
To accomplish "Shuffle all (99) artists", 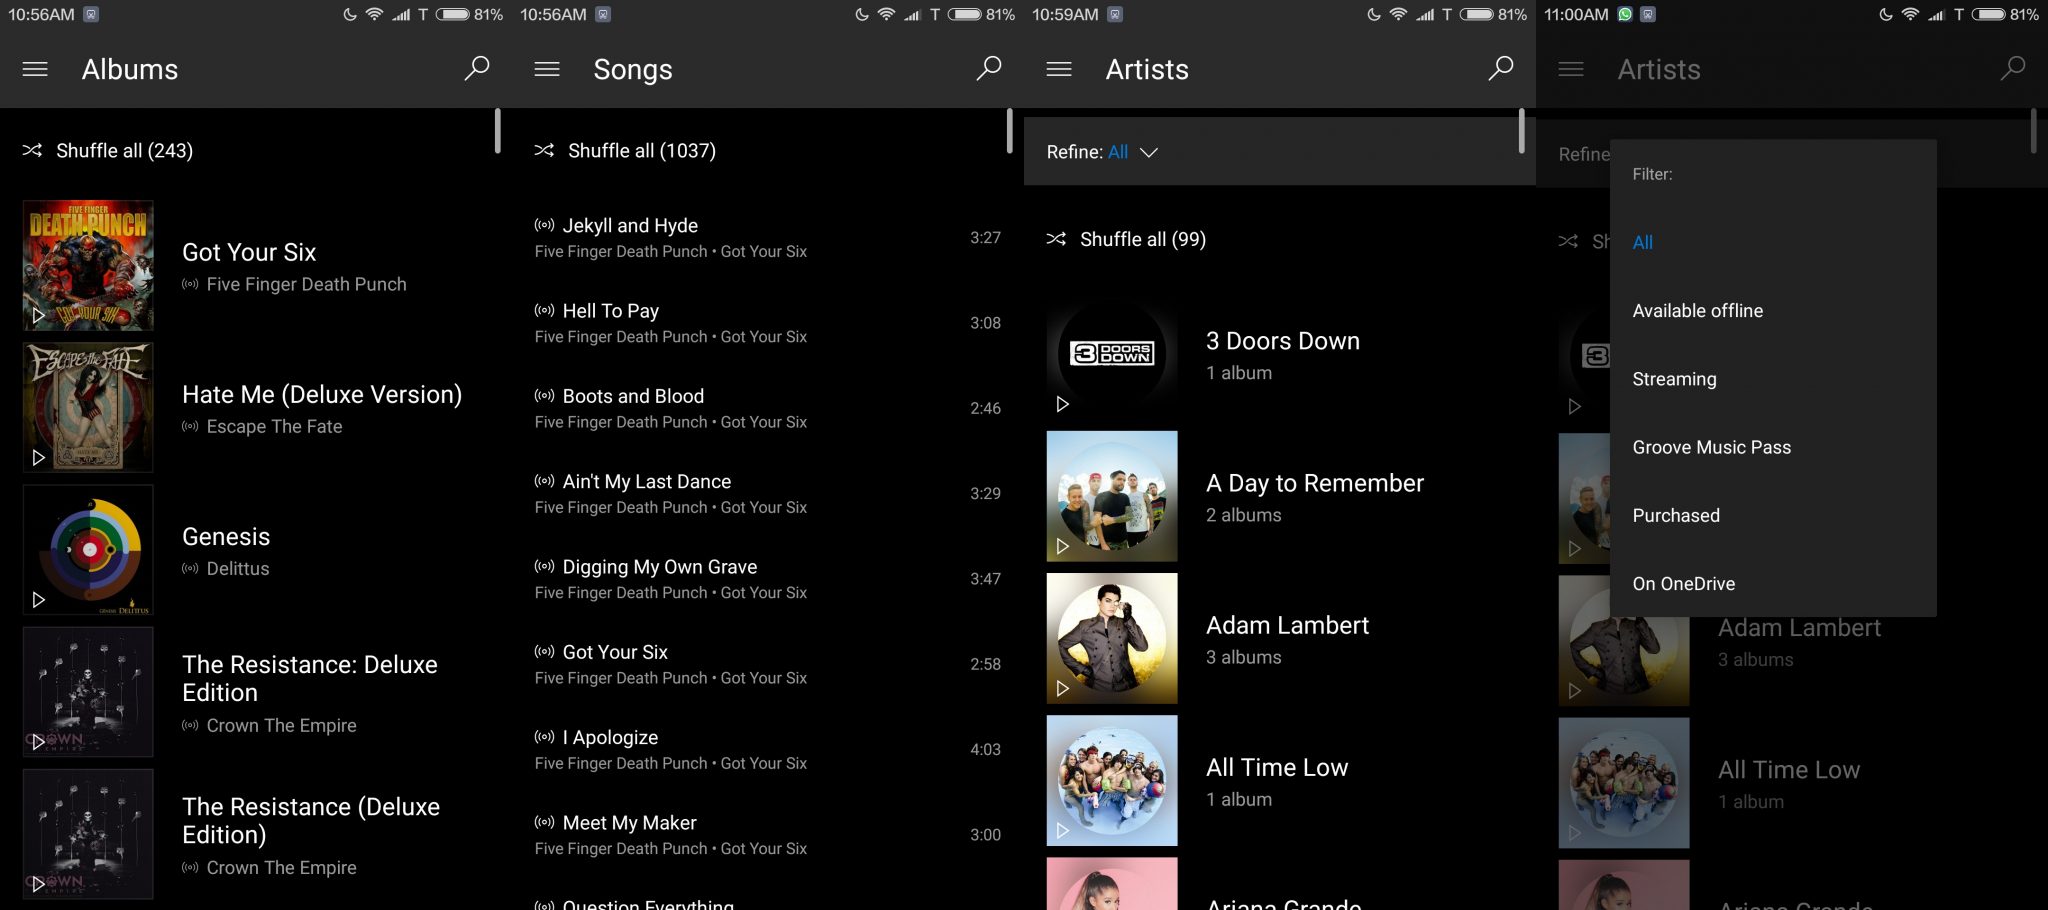I will 1126,239.
